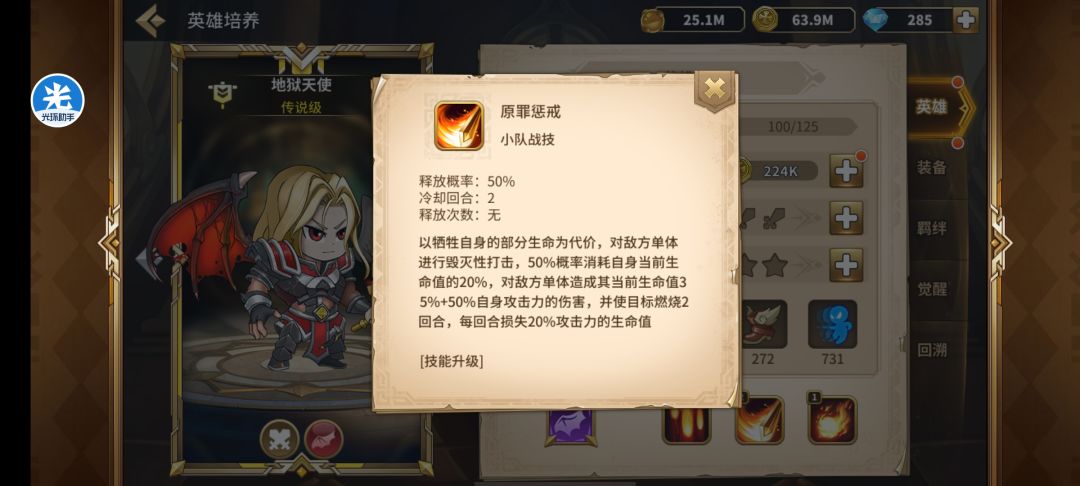Open the 光环助手 floating assistant icon

pyautogui.click(x=58, y=101)
